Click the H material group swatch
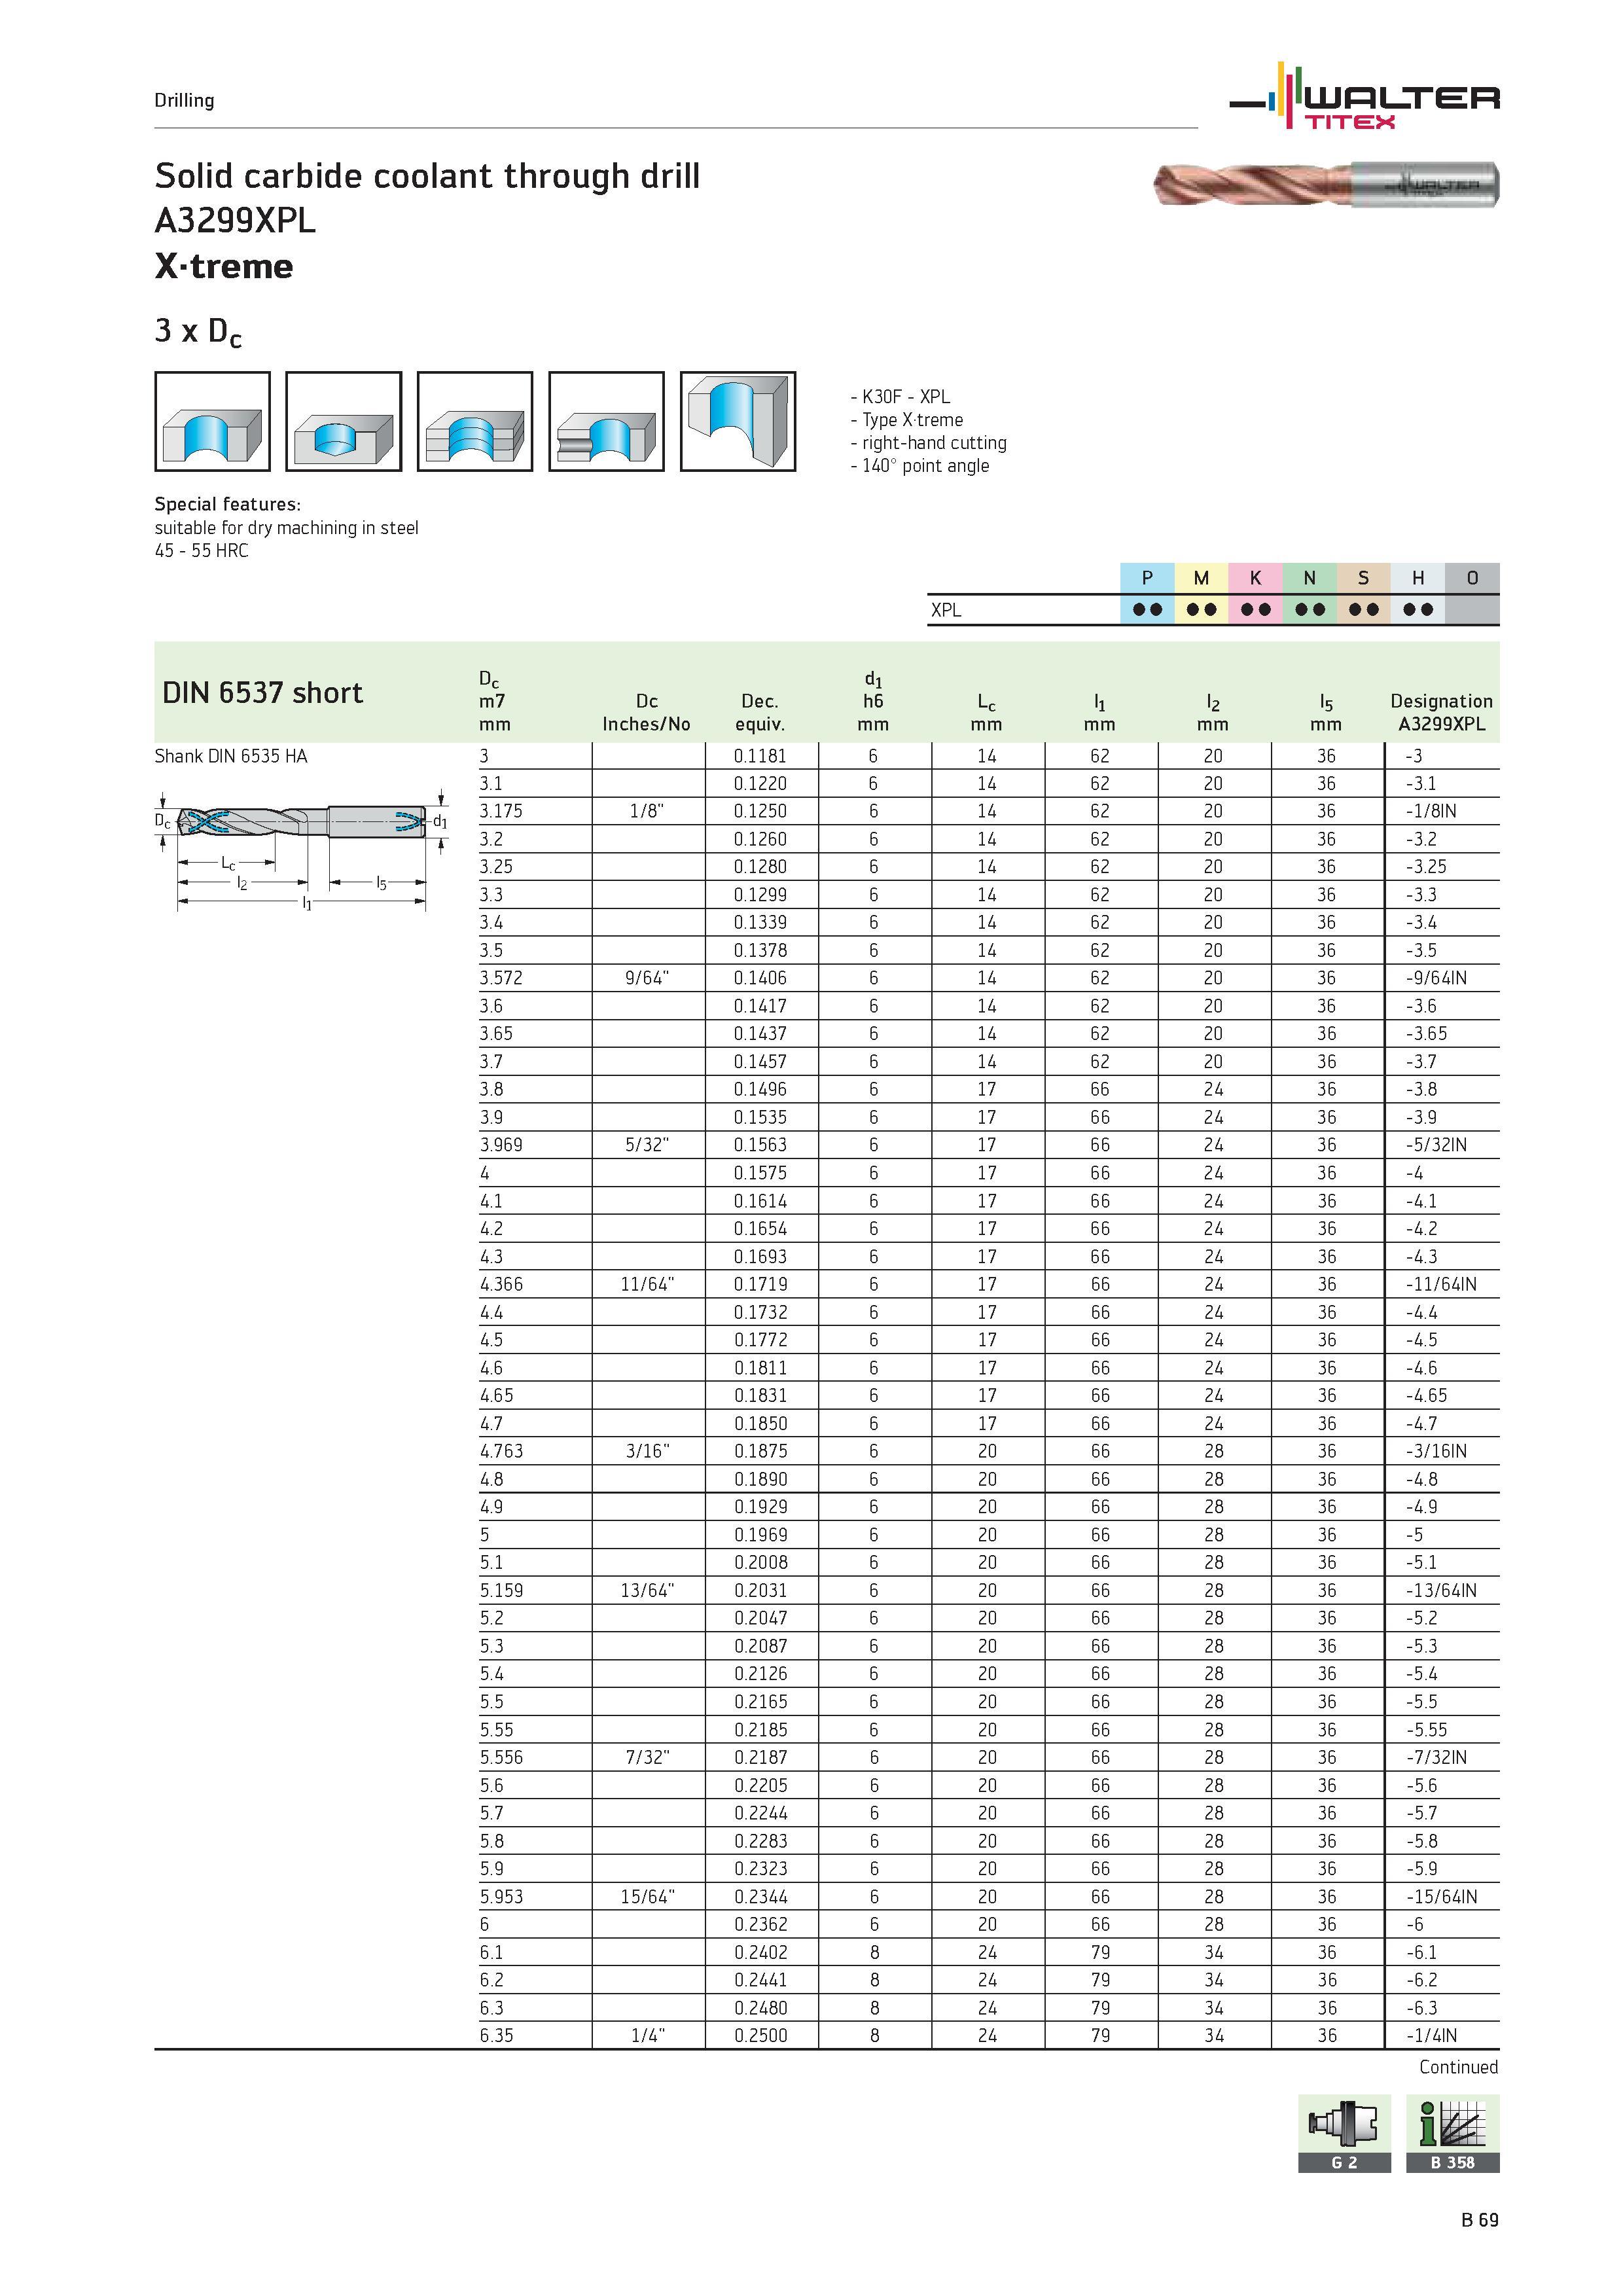The width and height of the screenshot is (1623, 2296). tap(1417, 578)
